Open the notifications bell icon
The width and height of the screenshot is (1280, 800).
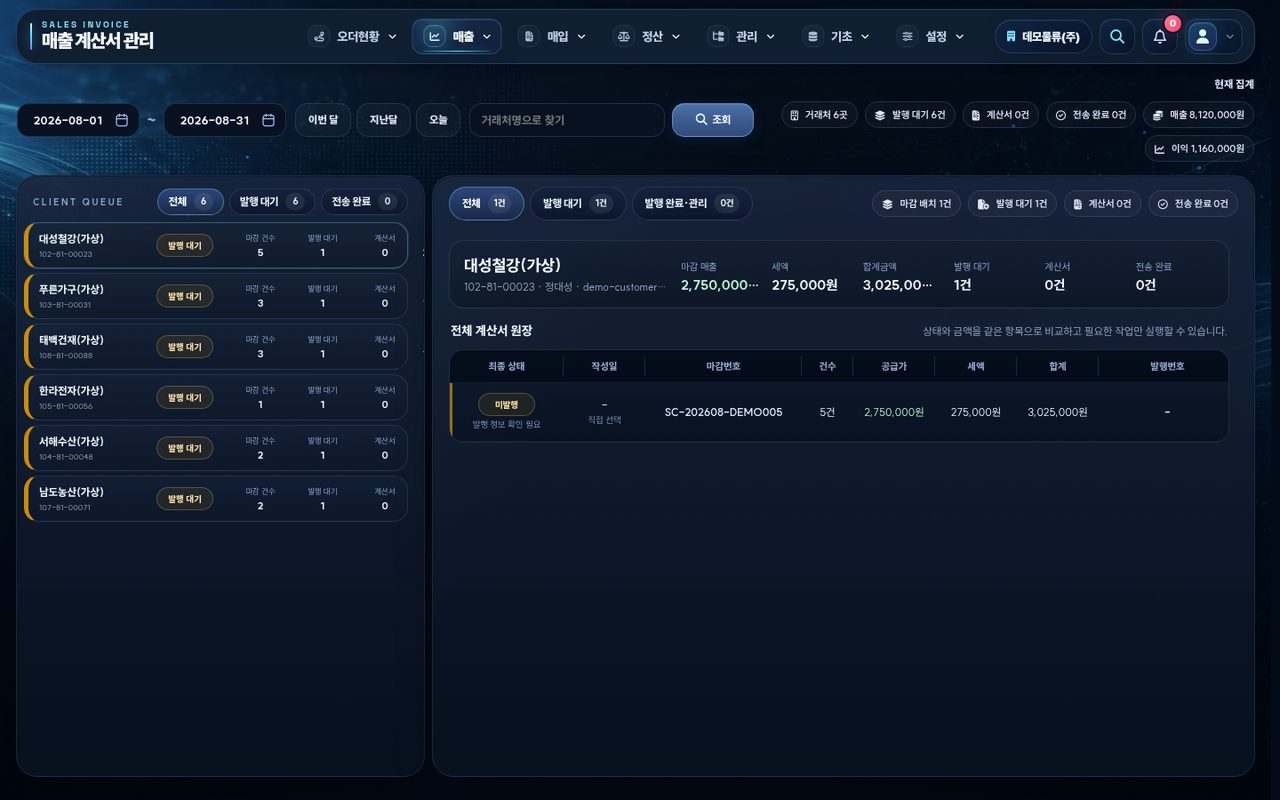point(1160,37)
